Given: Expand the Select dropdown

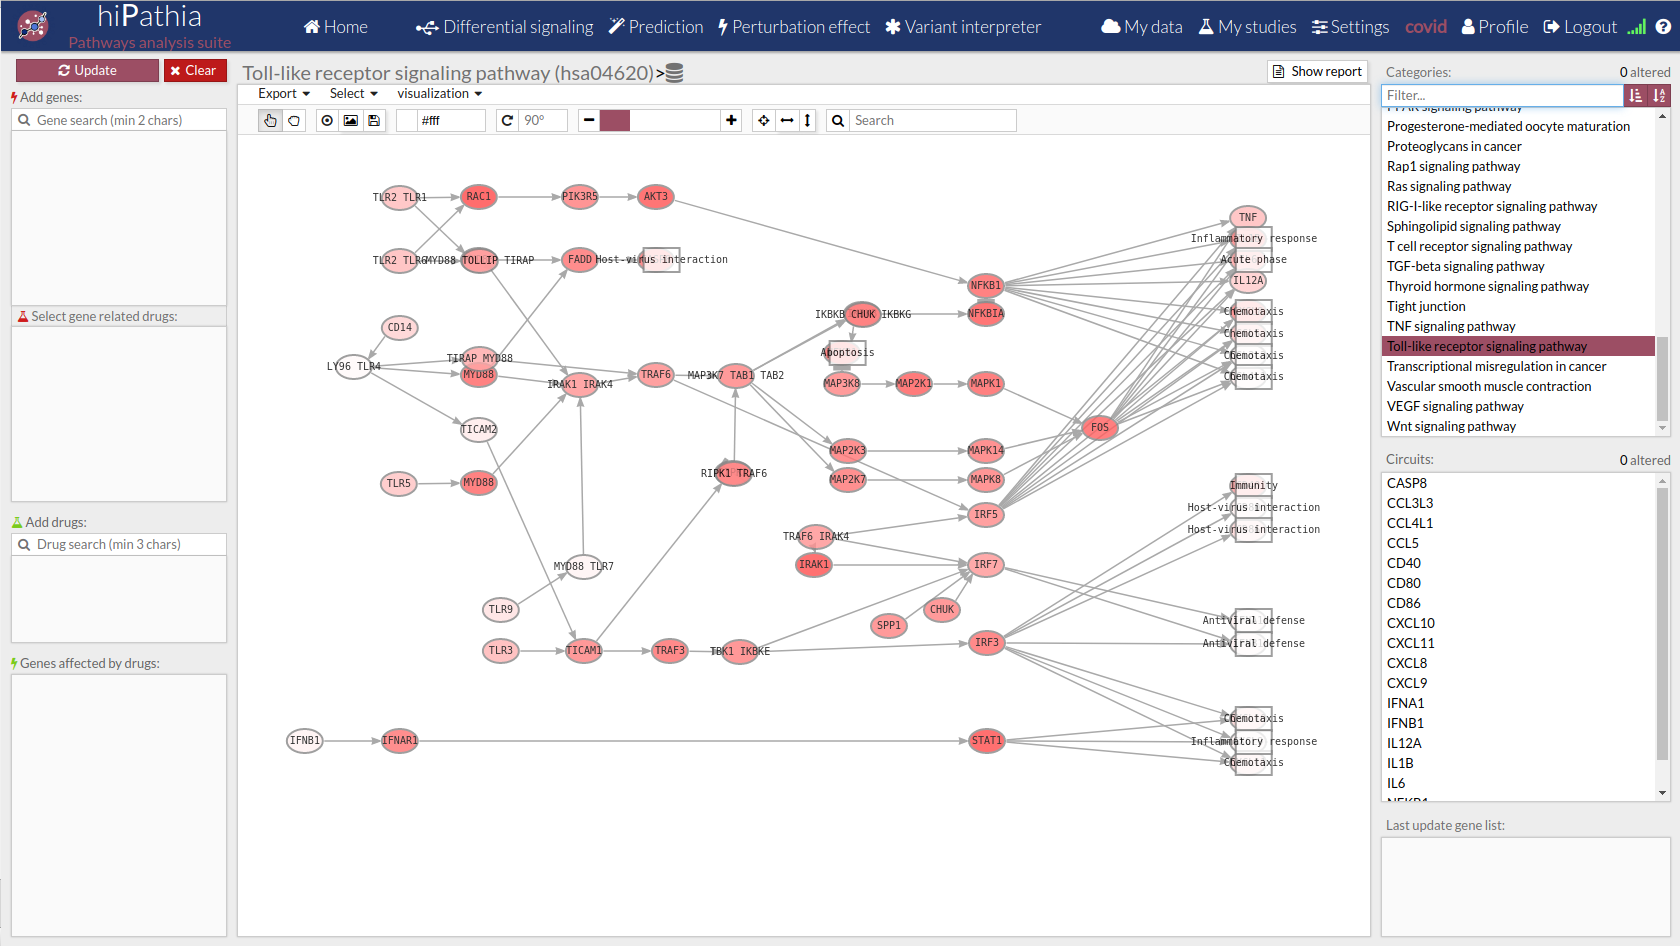Looking at the screenshot, I should [x=353, y=93].
